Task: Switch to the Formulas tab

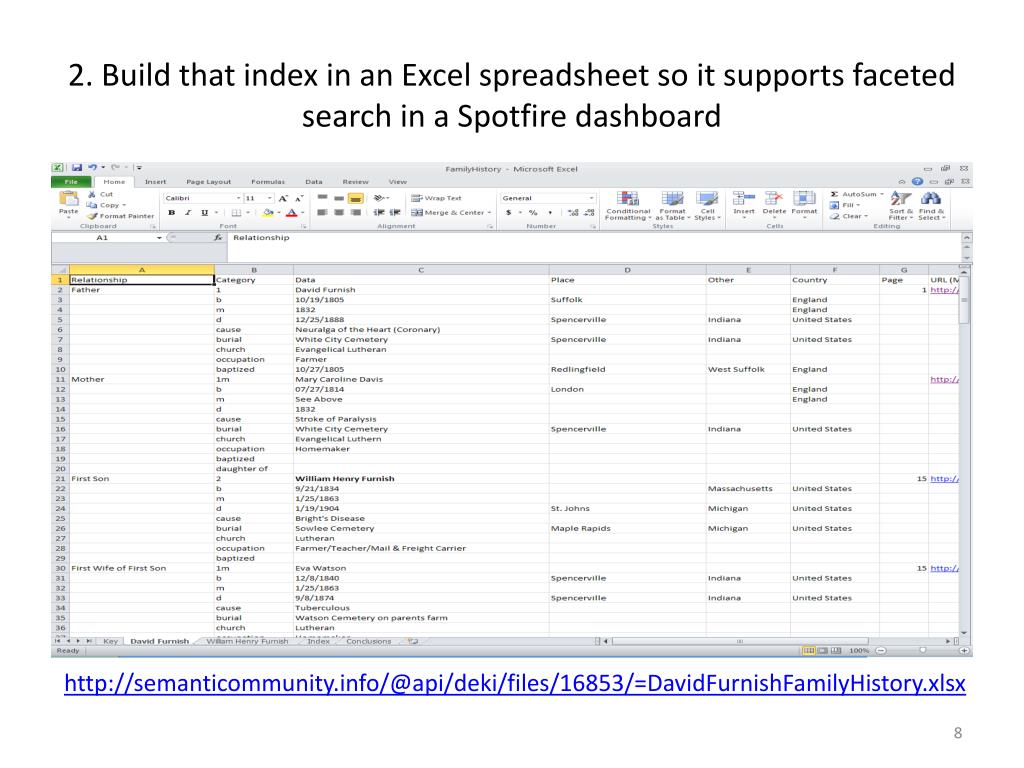Action: pos(268,182)
